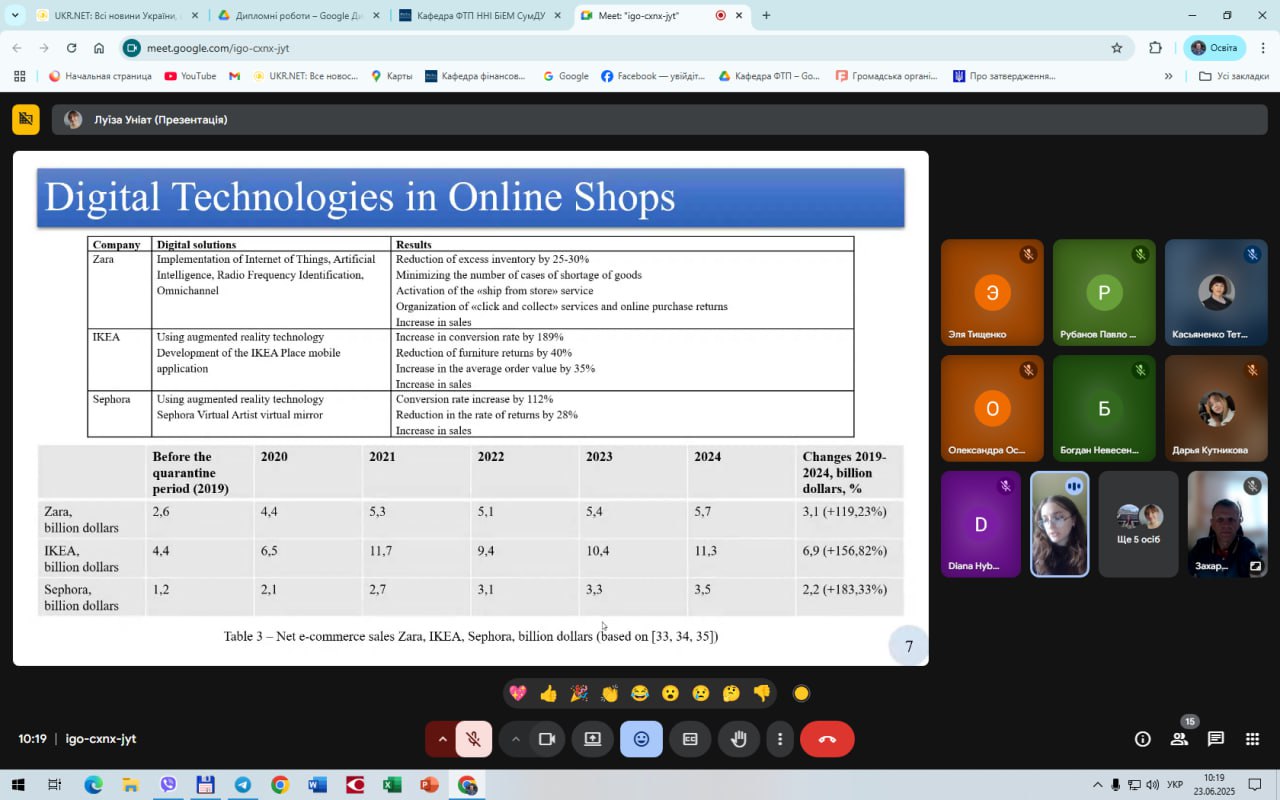
Task: Open more options three-dot menu
Action: point(780,739)
